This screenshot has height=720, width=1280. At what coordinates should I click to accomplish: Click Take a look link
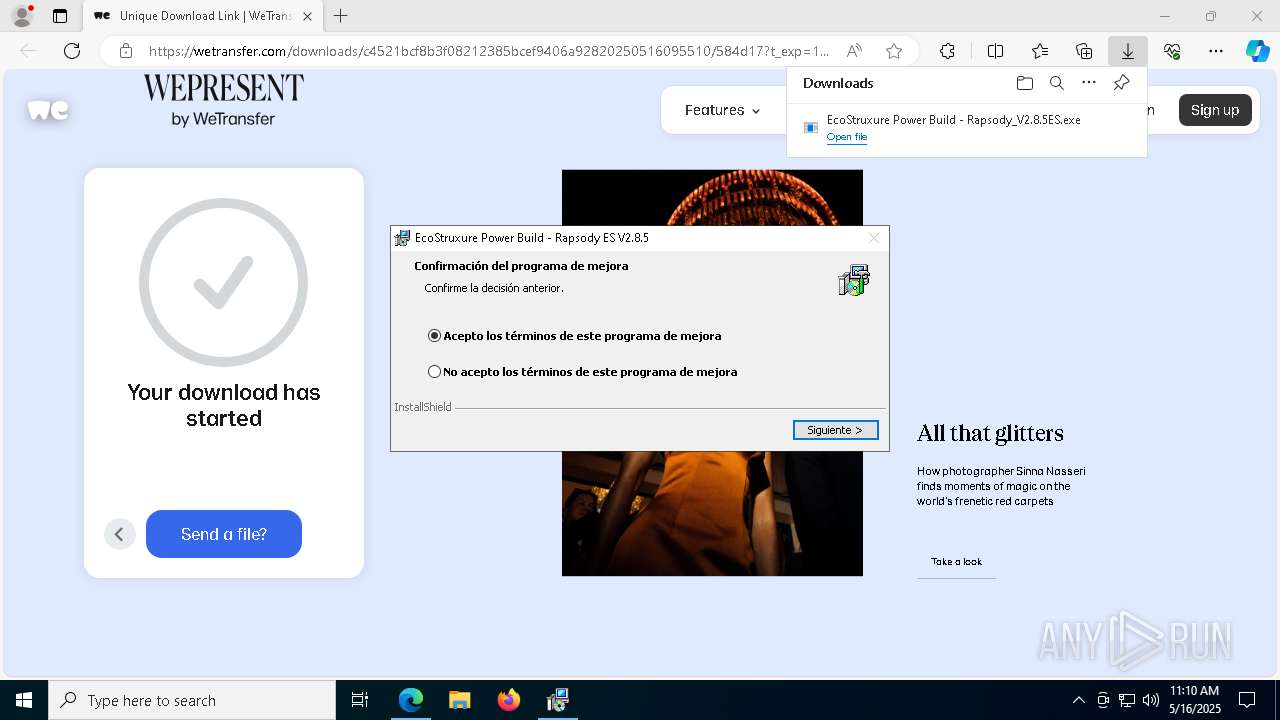click(x=956, y=562)
